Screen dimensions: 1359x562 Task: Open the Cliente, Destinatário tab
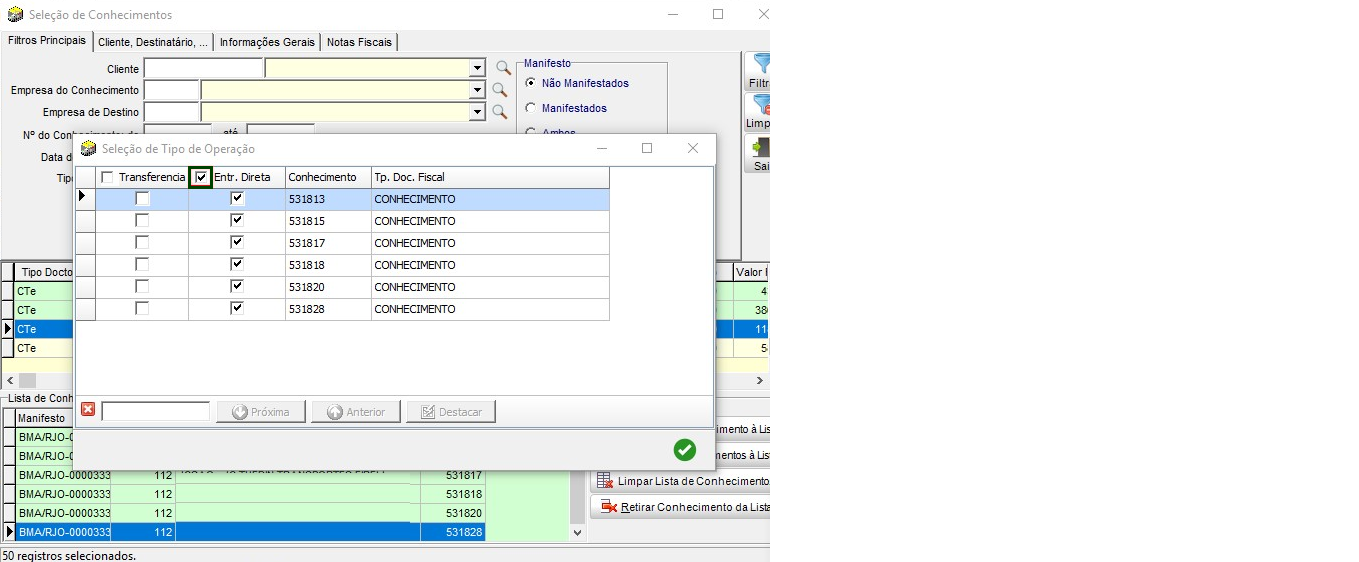pos(153,42)
